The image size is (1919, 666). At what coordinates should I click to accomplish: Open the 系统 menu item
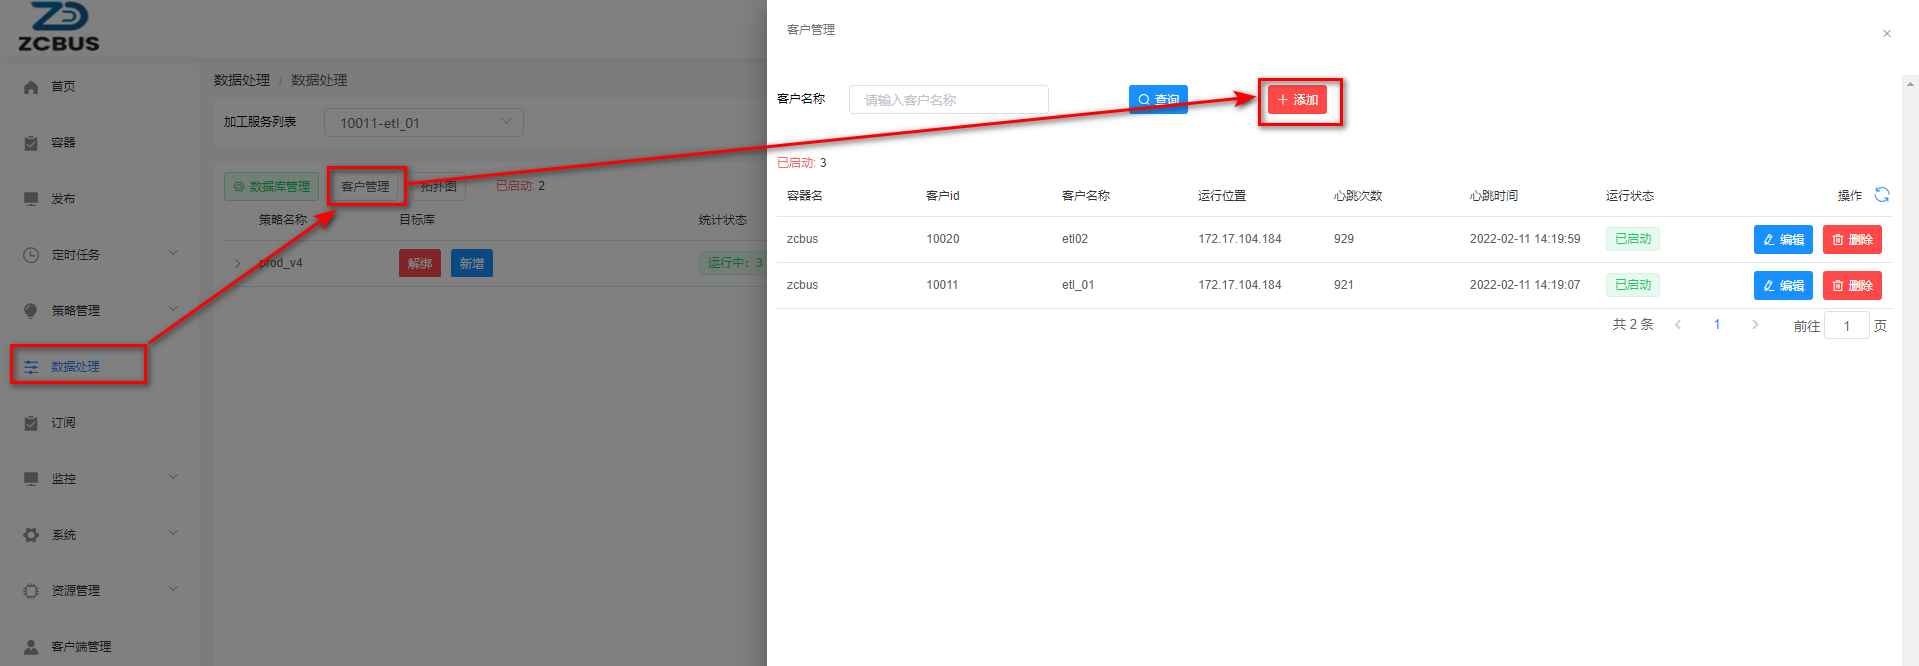click(x=64, y=535)
